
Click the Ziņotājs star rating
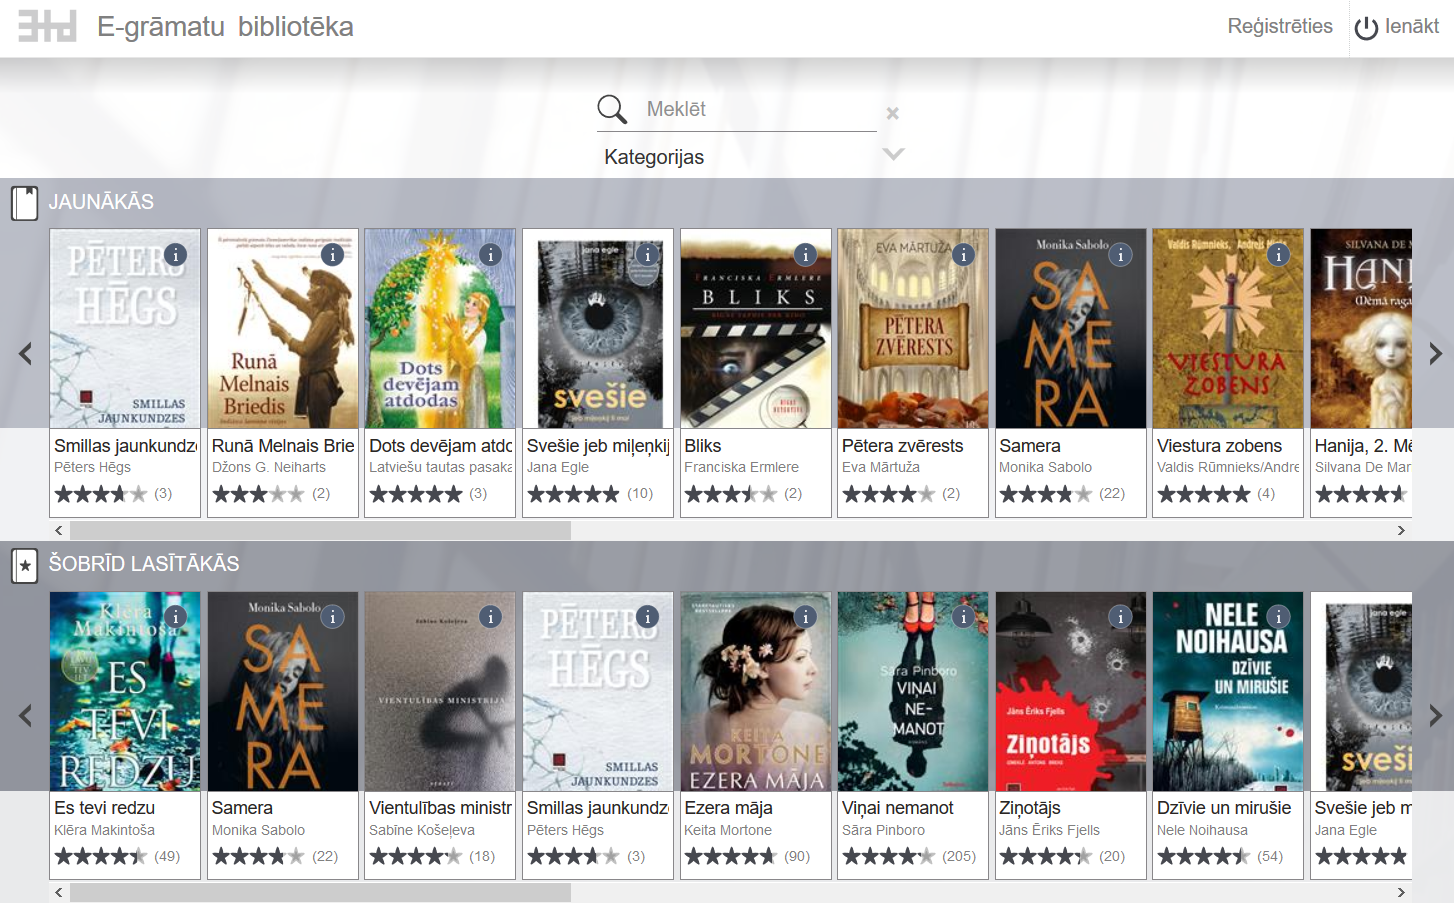tap(1045, 856)
